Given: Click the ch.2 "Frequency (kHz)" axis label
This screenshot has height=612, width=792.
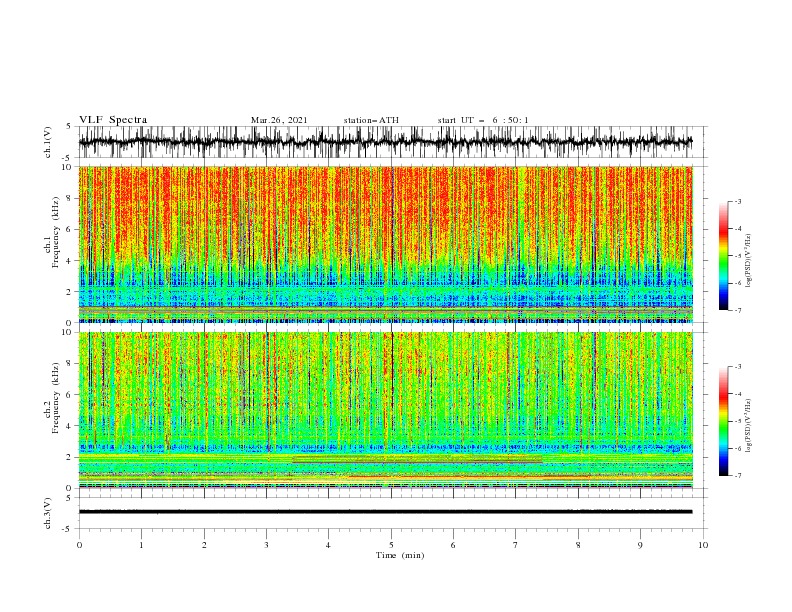Looking at the screenshot, I should point(55,397).
